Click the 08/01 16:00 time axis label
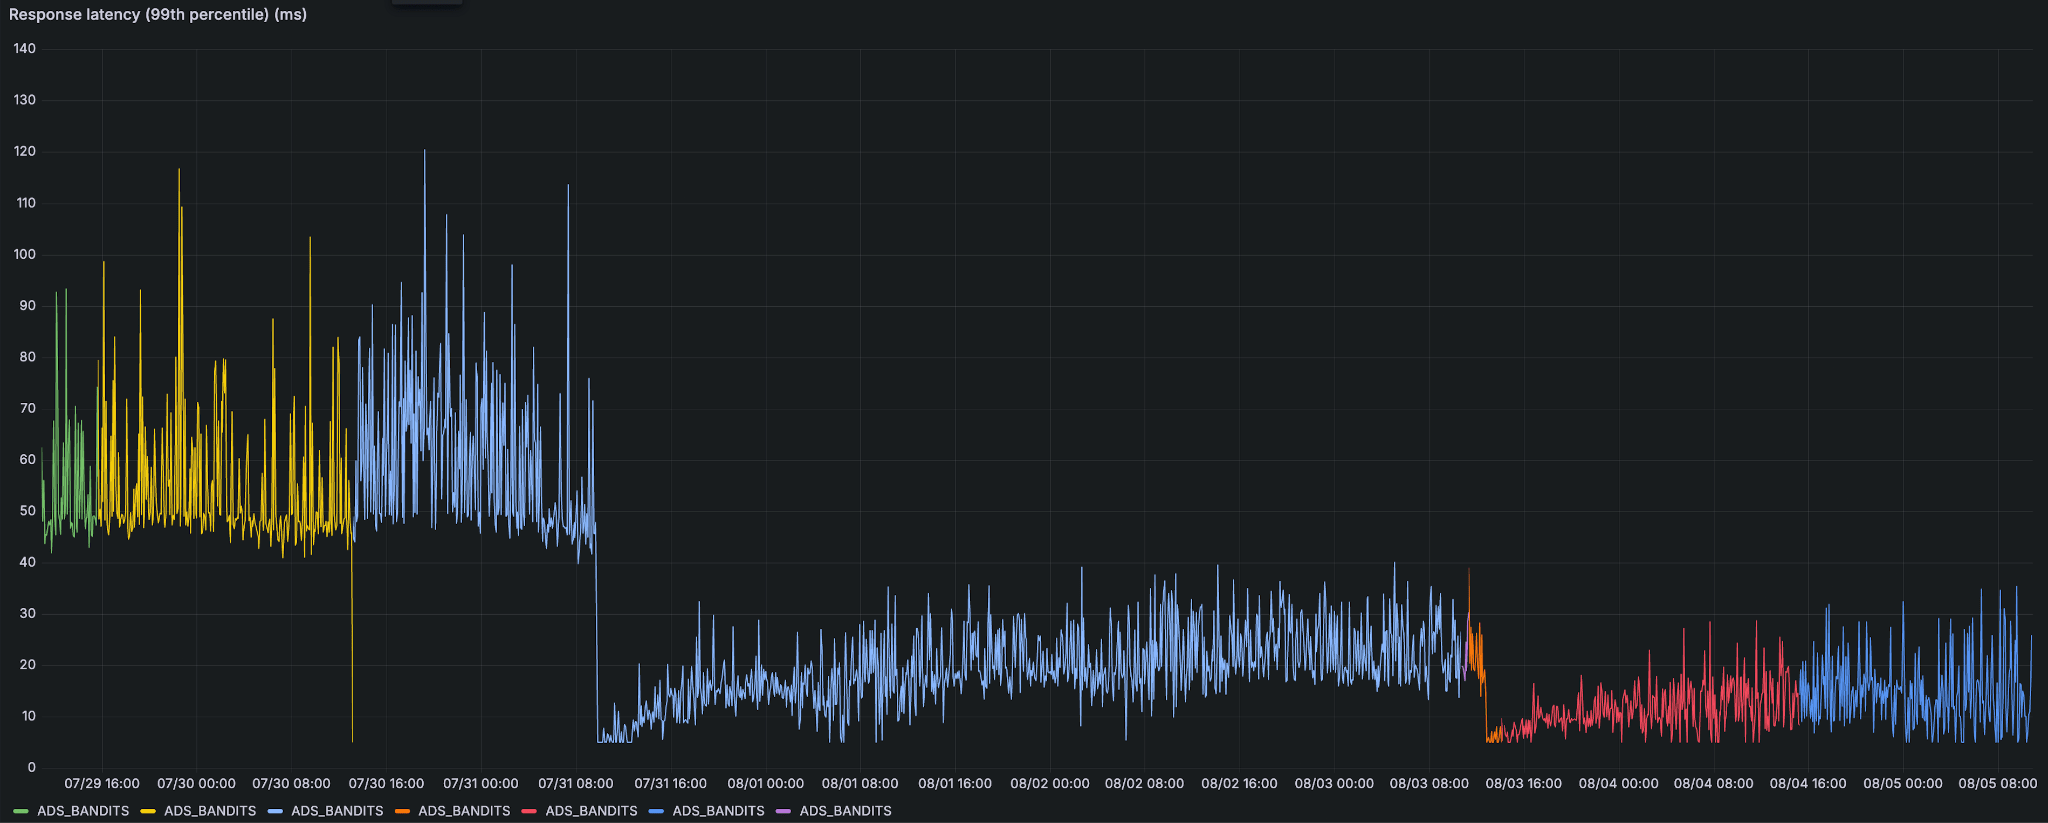The height and width of the screenshot is (823, 2048). pos(955,784)
